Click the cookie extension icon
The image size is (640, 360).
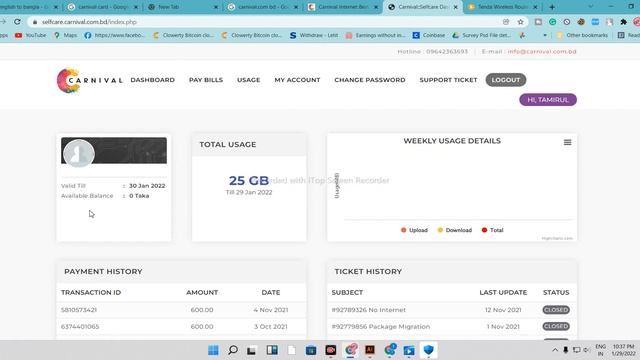[581, 22]
